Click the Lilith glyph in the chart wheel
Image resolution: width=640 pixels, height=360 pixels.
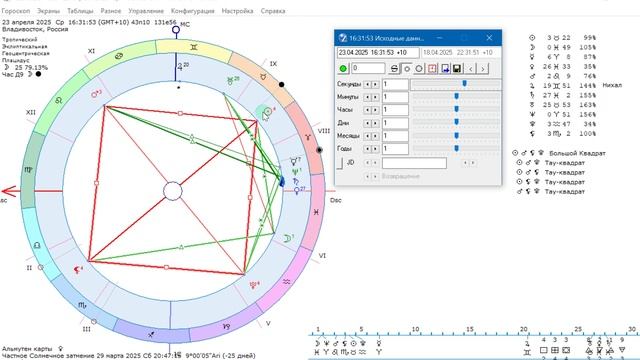click(x=76, y=270)
